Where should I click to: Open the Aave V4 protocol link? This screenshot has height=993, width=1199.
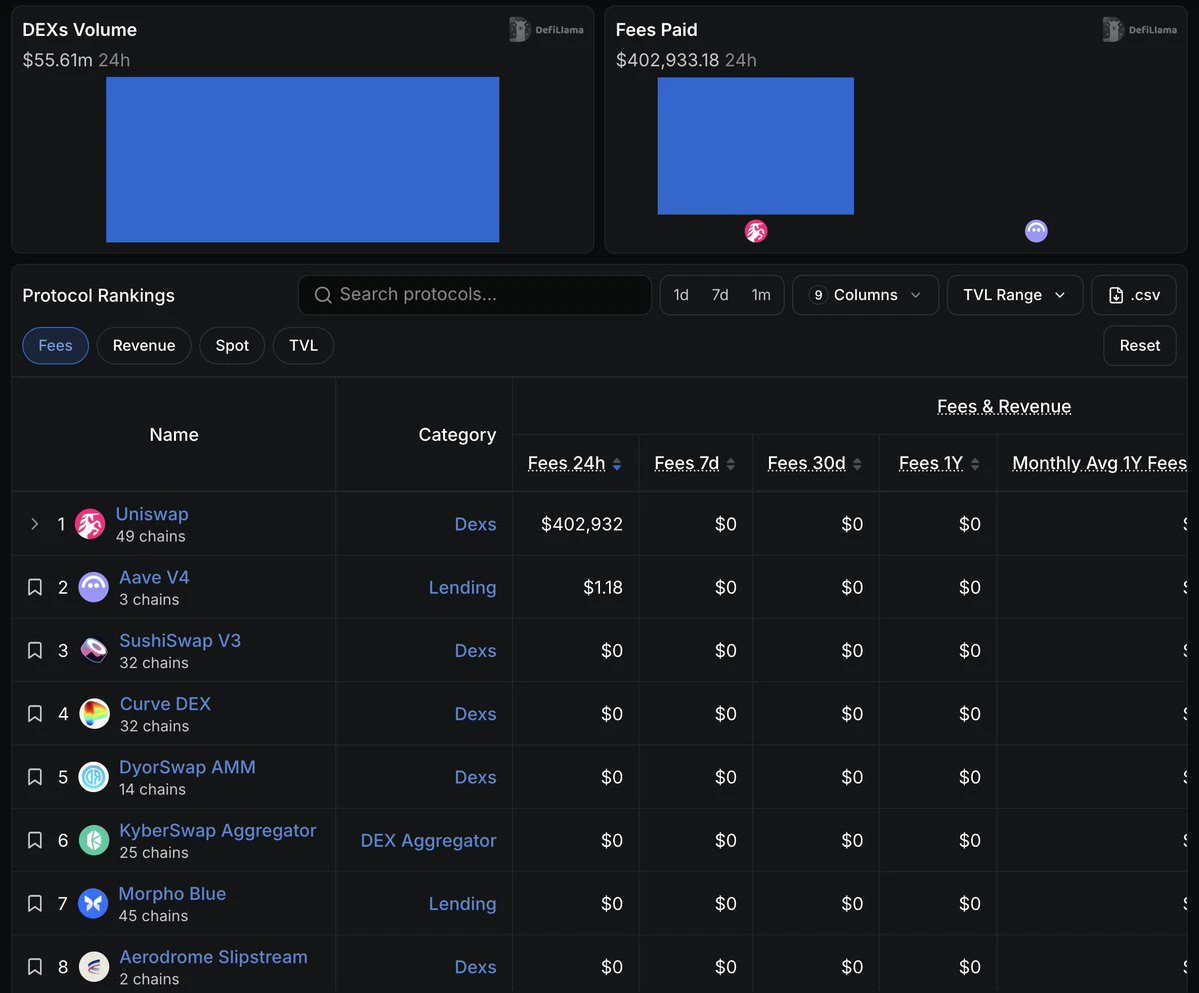154,578
